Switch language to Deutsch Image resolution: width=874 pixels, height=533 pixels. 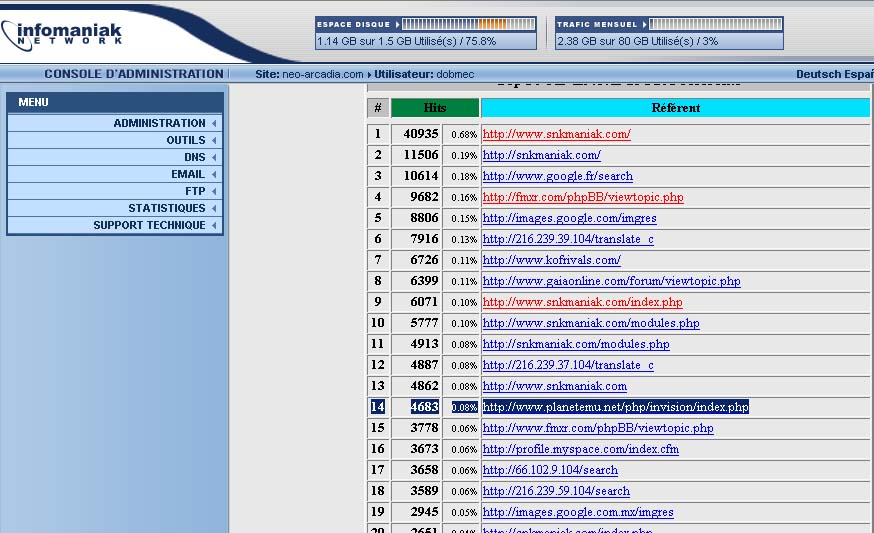(819, 74)
